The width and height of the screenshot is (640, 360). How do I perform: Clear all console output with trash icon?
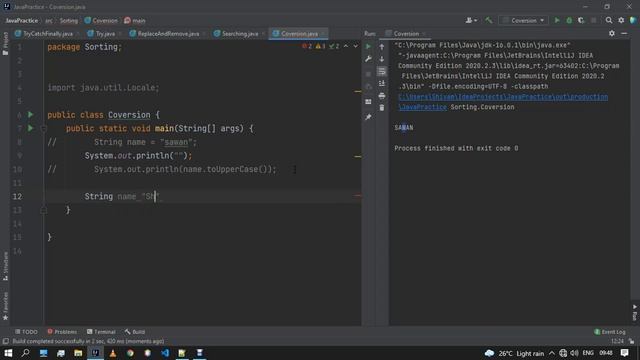coord(382,108)
